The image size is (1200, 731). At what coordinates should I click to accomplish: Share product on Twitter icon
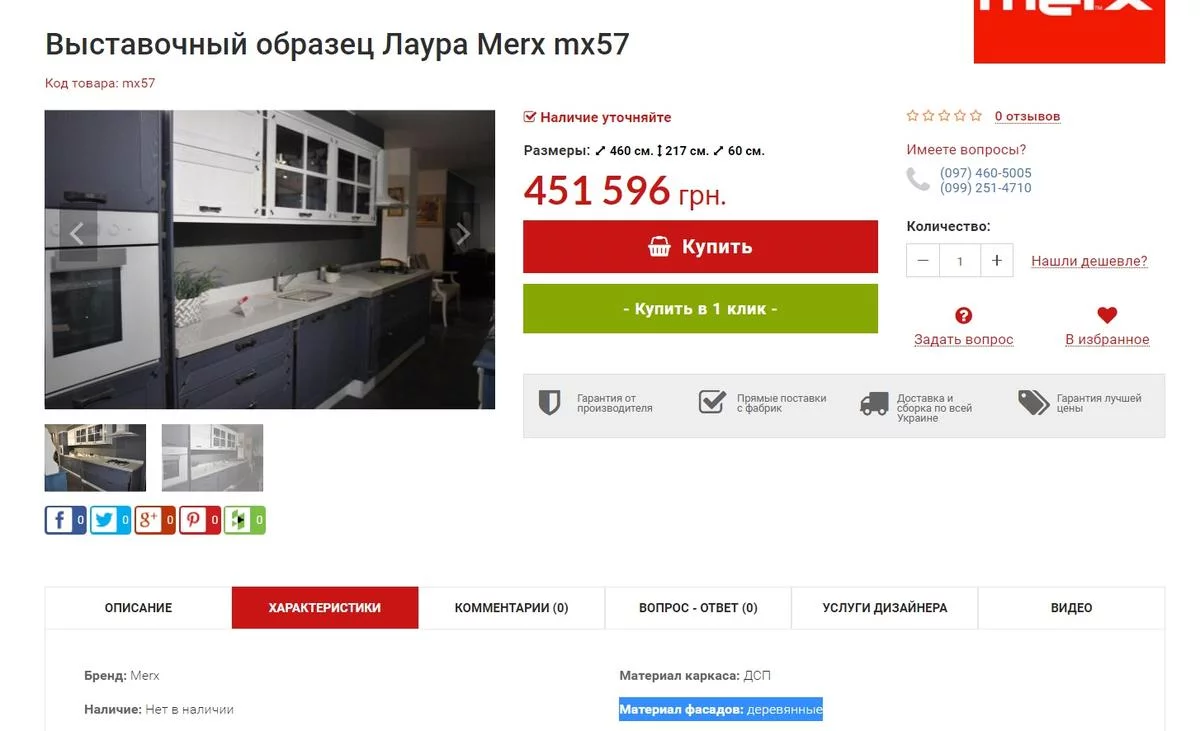pos(104,520)
